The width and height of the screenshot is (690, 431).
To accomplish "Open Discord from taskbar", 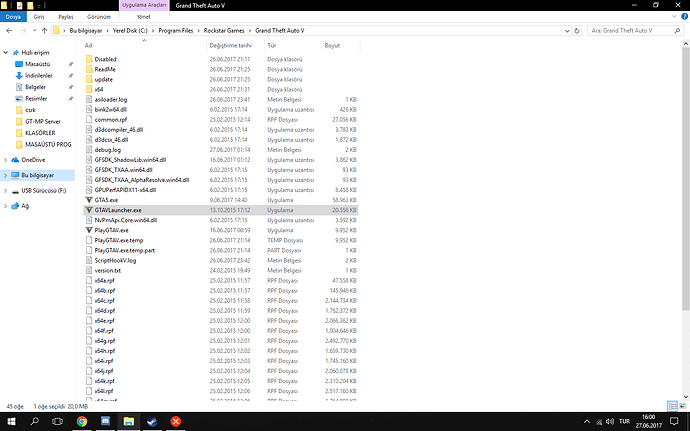I will point(105,421).
